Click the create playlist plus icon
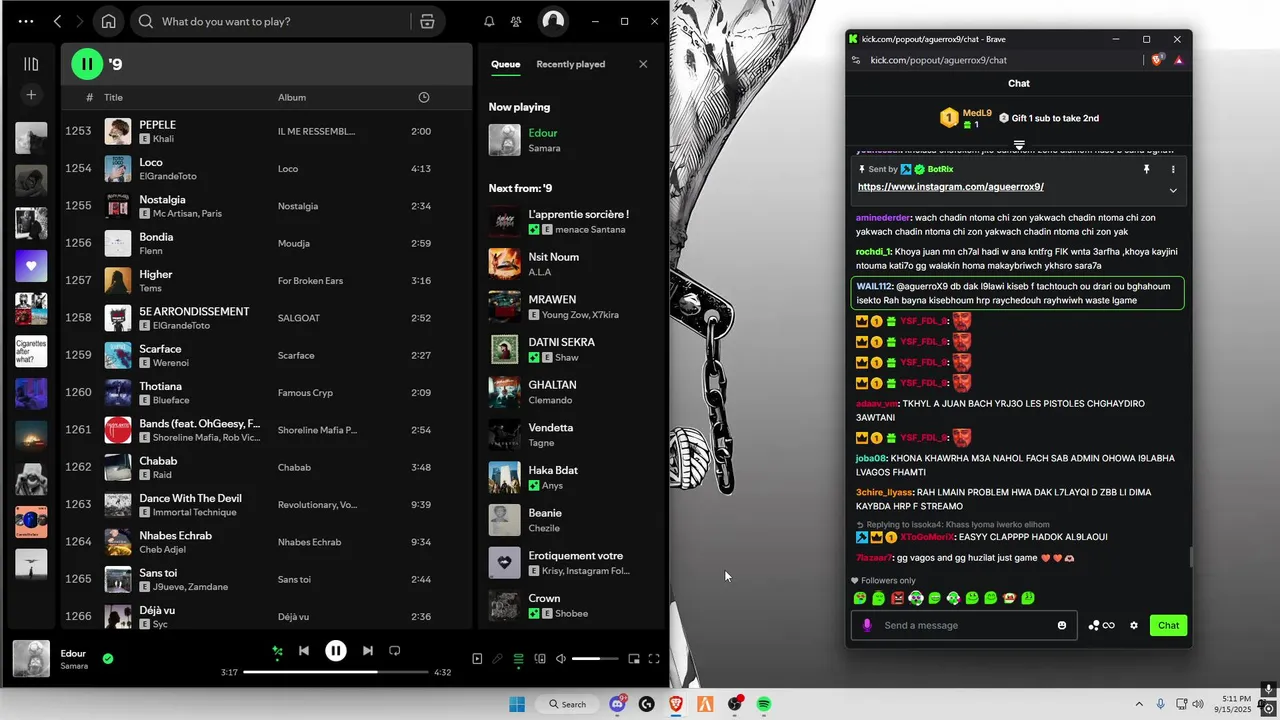Image resolution: width=1280 pixels, height=720 pixels. click(x=31, y=95)
